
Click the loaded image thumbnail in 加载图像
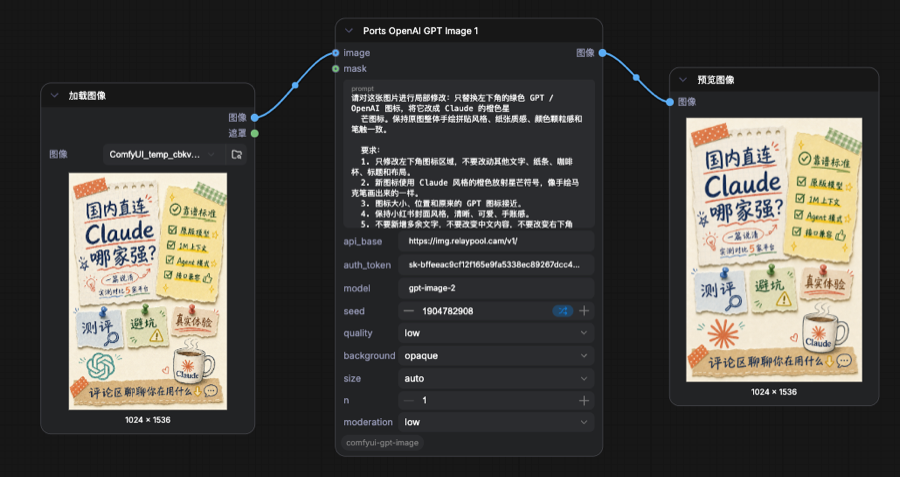tap(148, 292)
